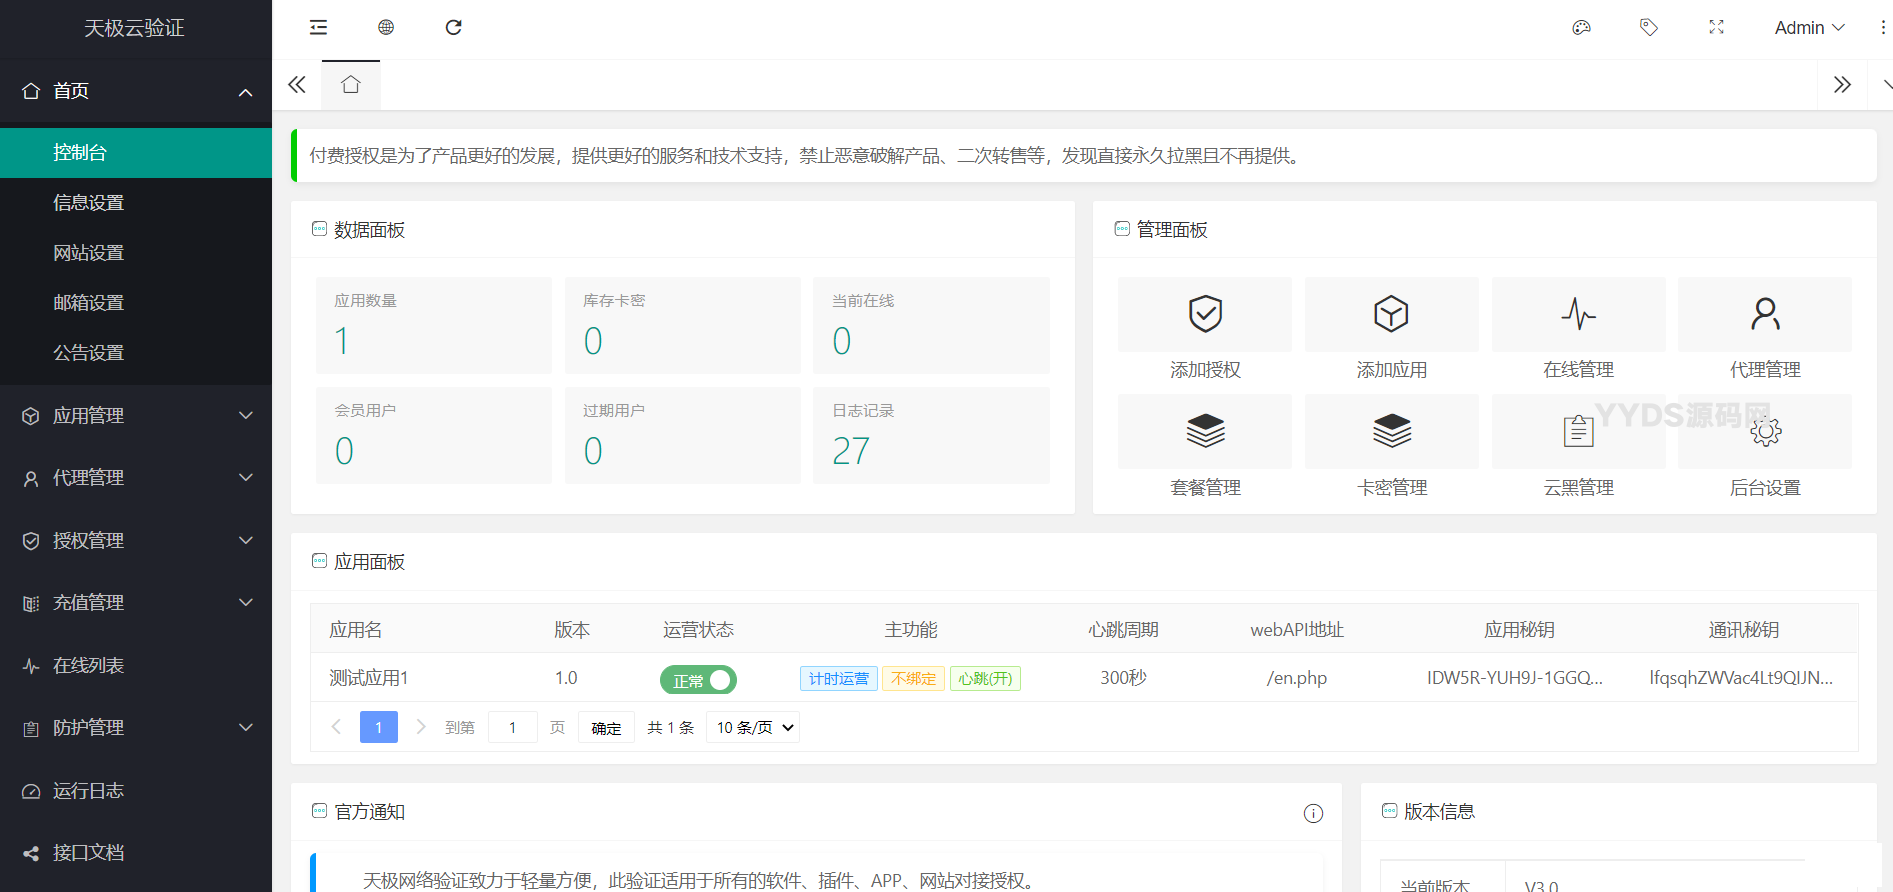Screen dimensions: 1893x892
Task: Expand the 应用管理 sidebar menu
Action: pyautogui.click(x=136, y=416)
